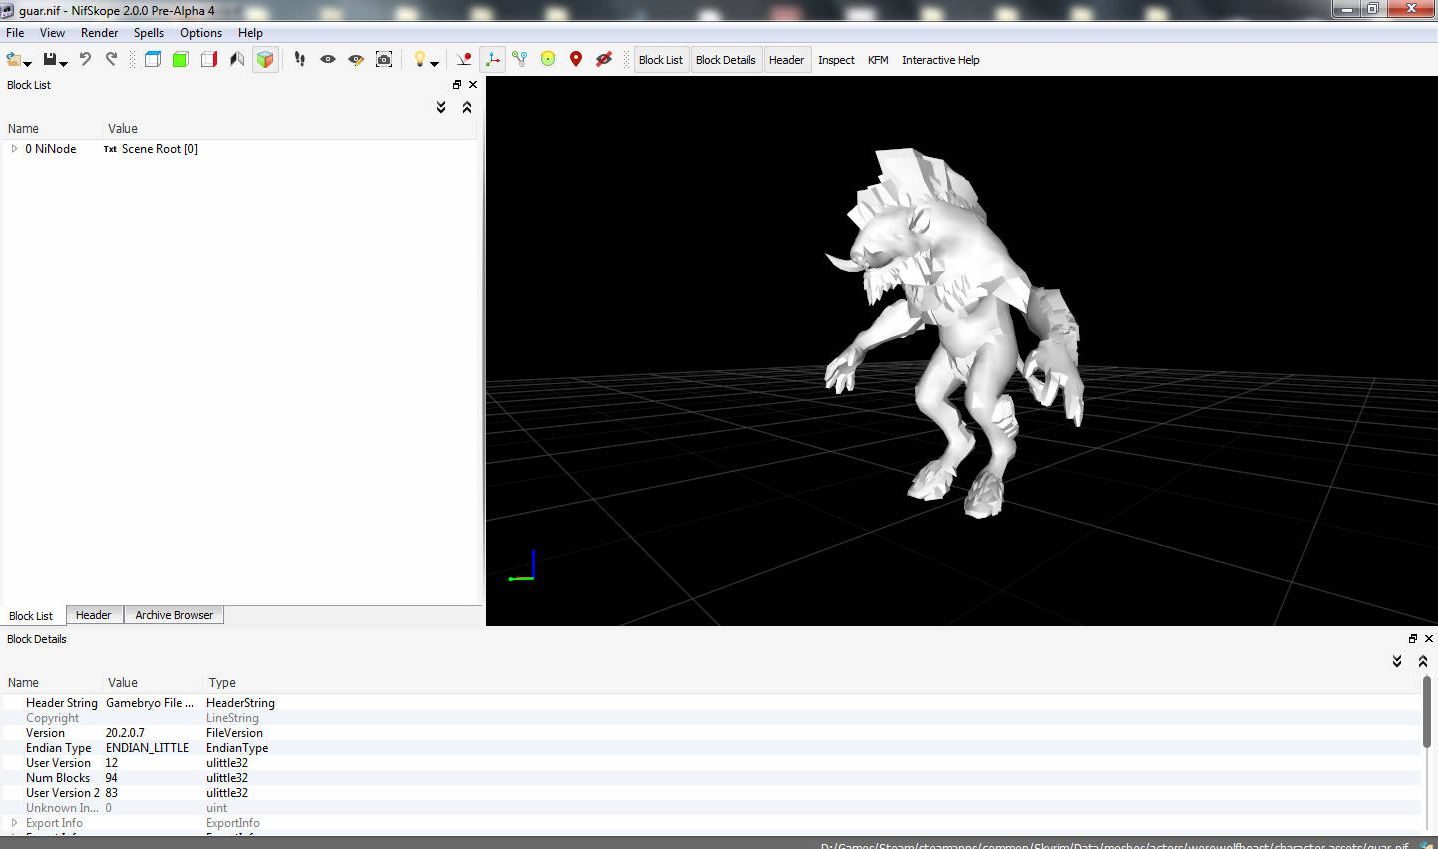
Task: Click the yellow-green circle icon
Action: (x=548, y=59)
